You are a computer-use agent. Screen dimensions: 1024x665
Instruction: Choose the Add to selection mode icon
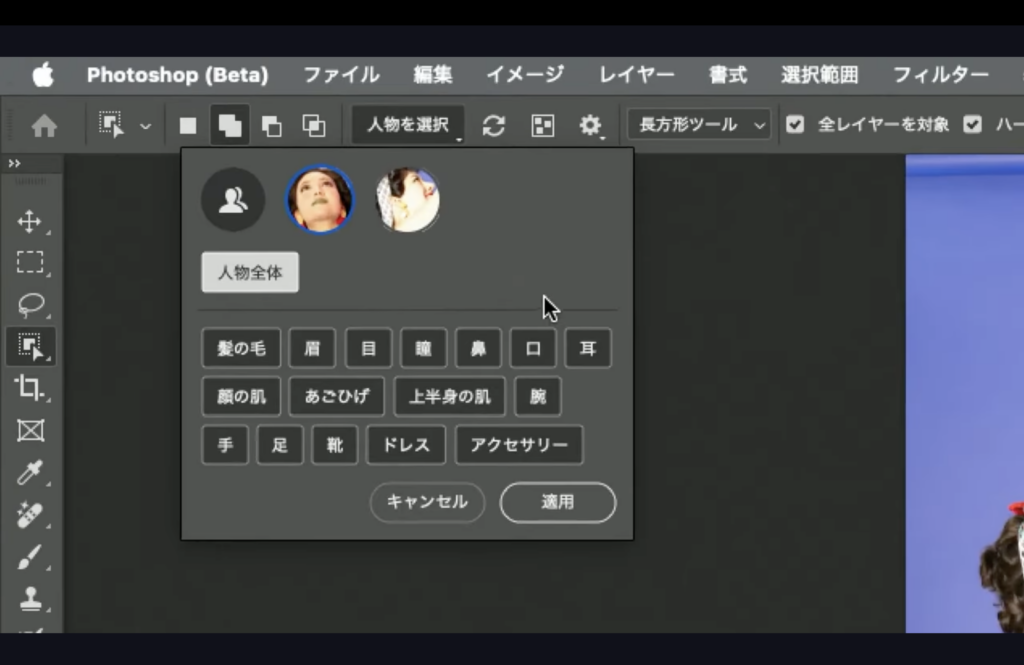point(230,125)
